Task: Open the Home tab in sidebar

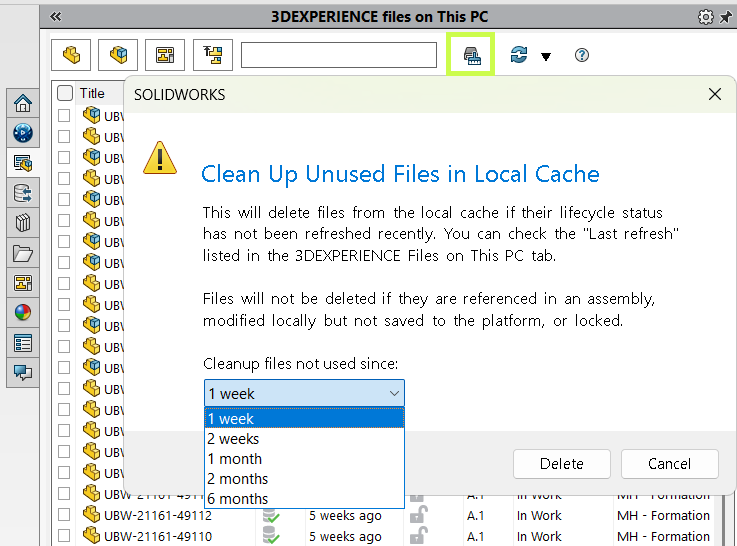Action: click(x=23, y=103)
